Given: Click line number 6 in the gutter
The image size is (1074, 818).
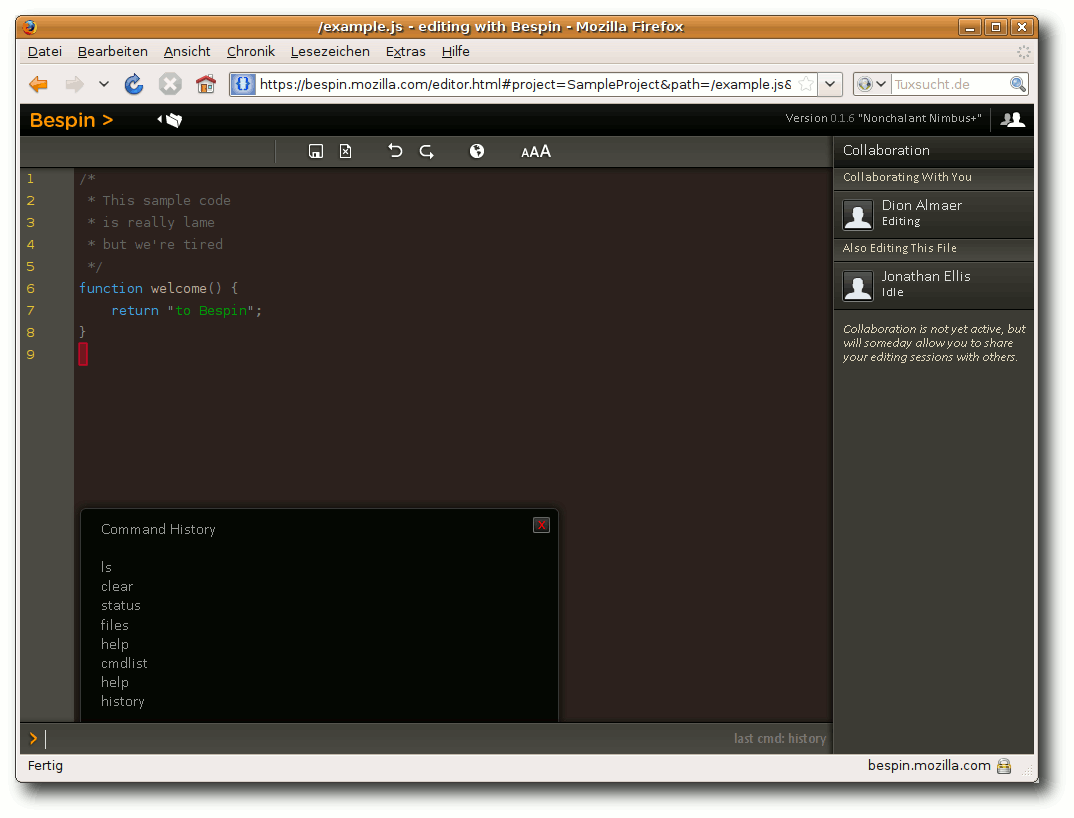Looking at the screenshot, I should pos(31,288).
